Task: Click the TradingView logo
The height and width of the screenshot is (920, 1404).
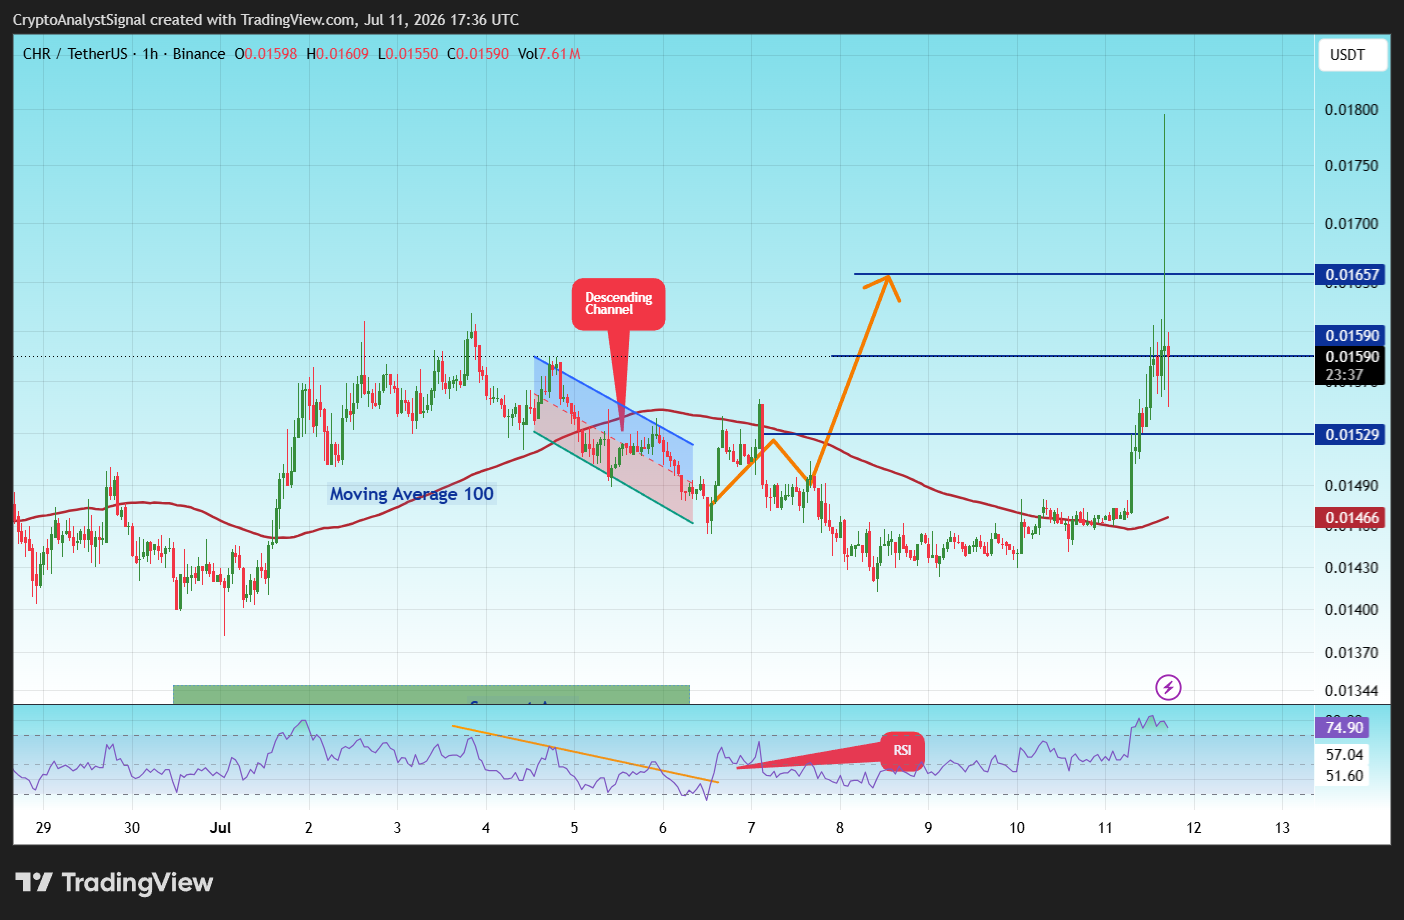Action: tap(114, 882)
